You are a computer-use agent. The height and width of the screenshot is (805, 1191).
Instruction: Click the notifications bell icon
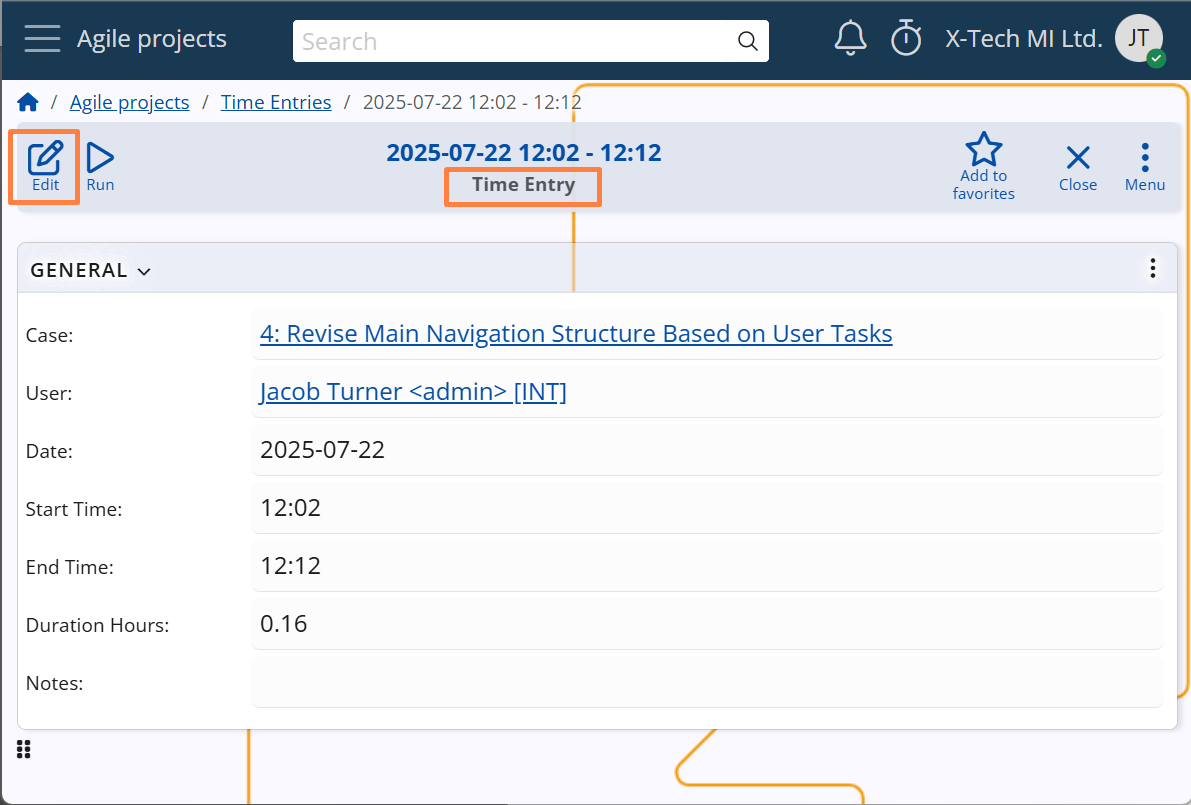(x=850, y=39)
